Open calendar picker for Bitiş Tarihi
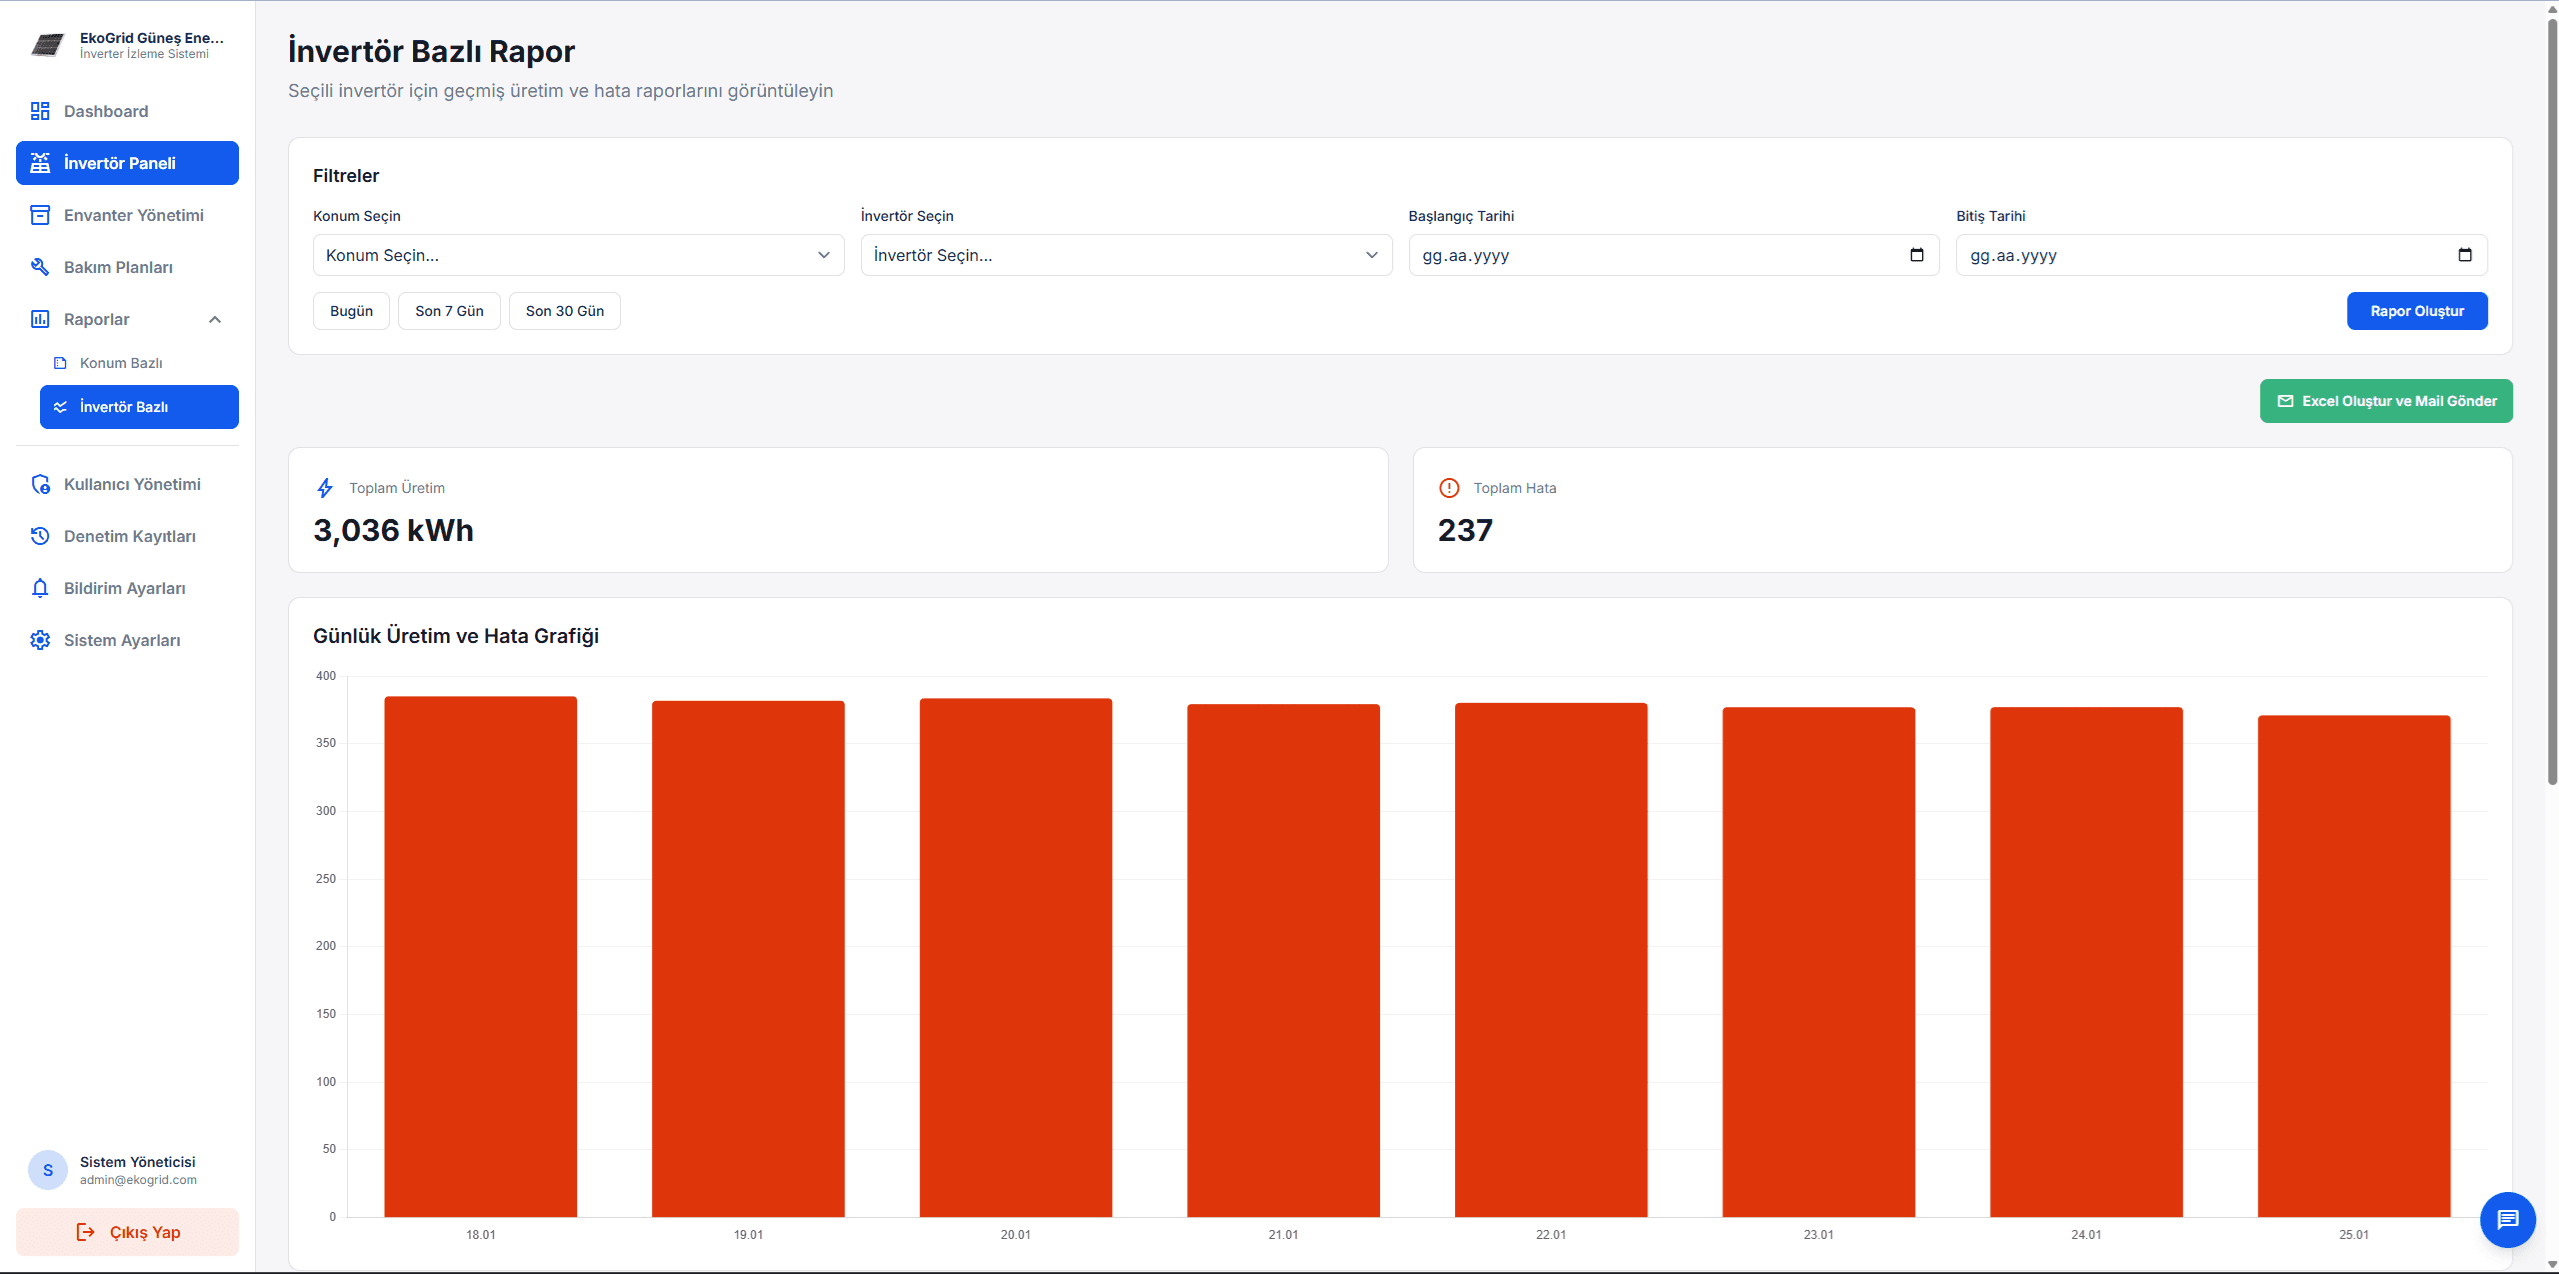This screenshot has height=1274, width=2559. click(x=2464, y=255)
